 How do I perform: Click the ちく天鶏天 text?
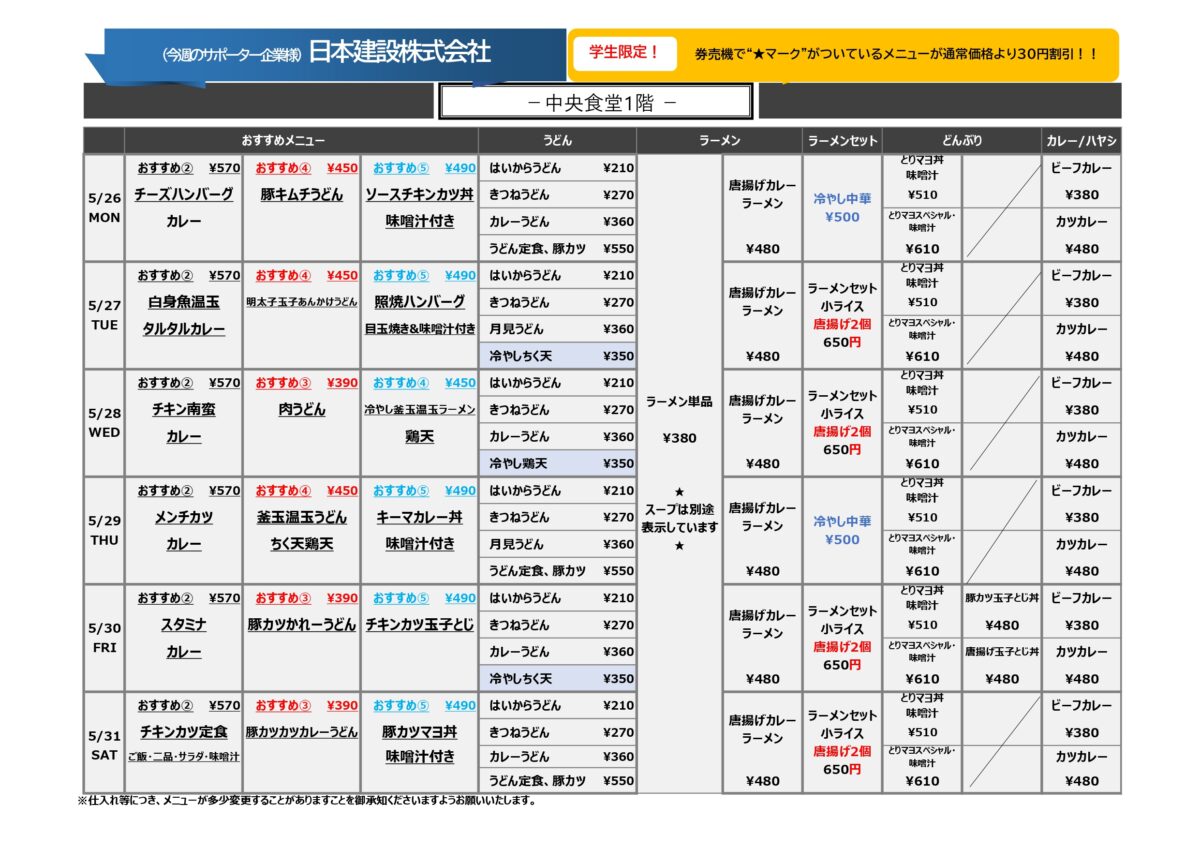click(302, 544)
